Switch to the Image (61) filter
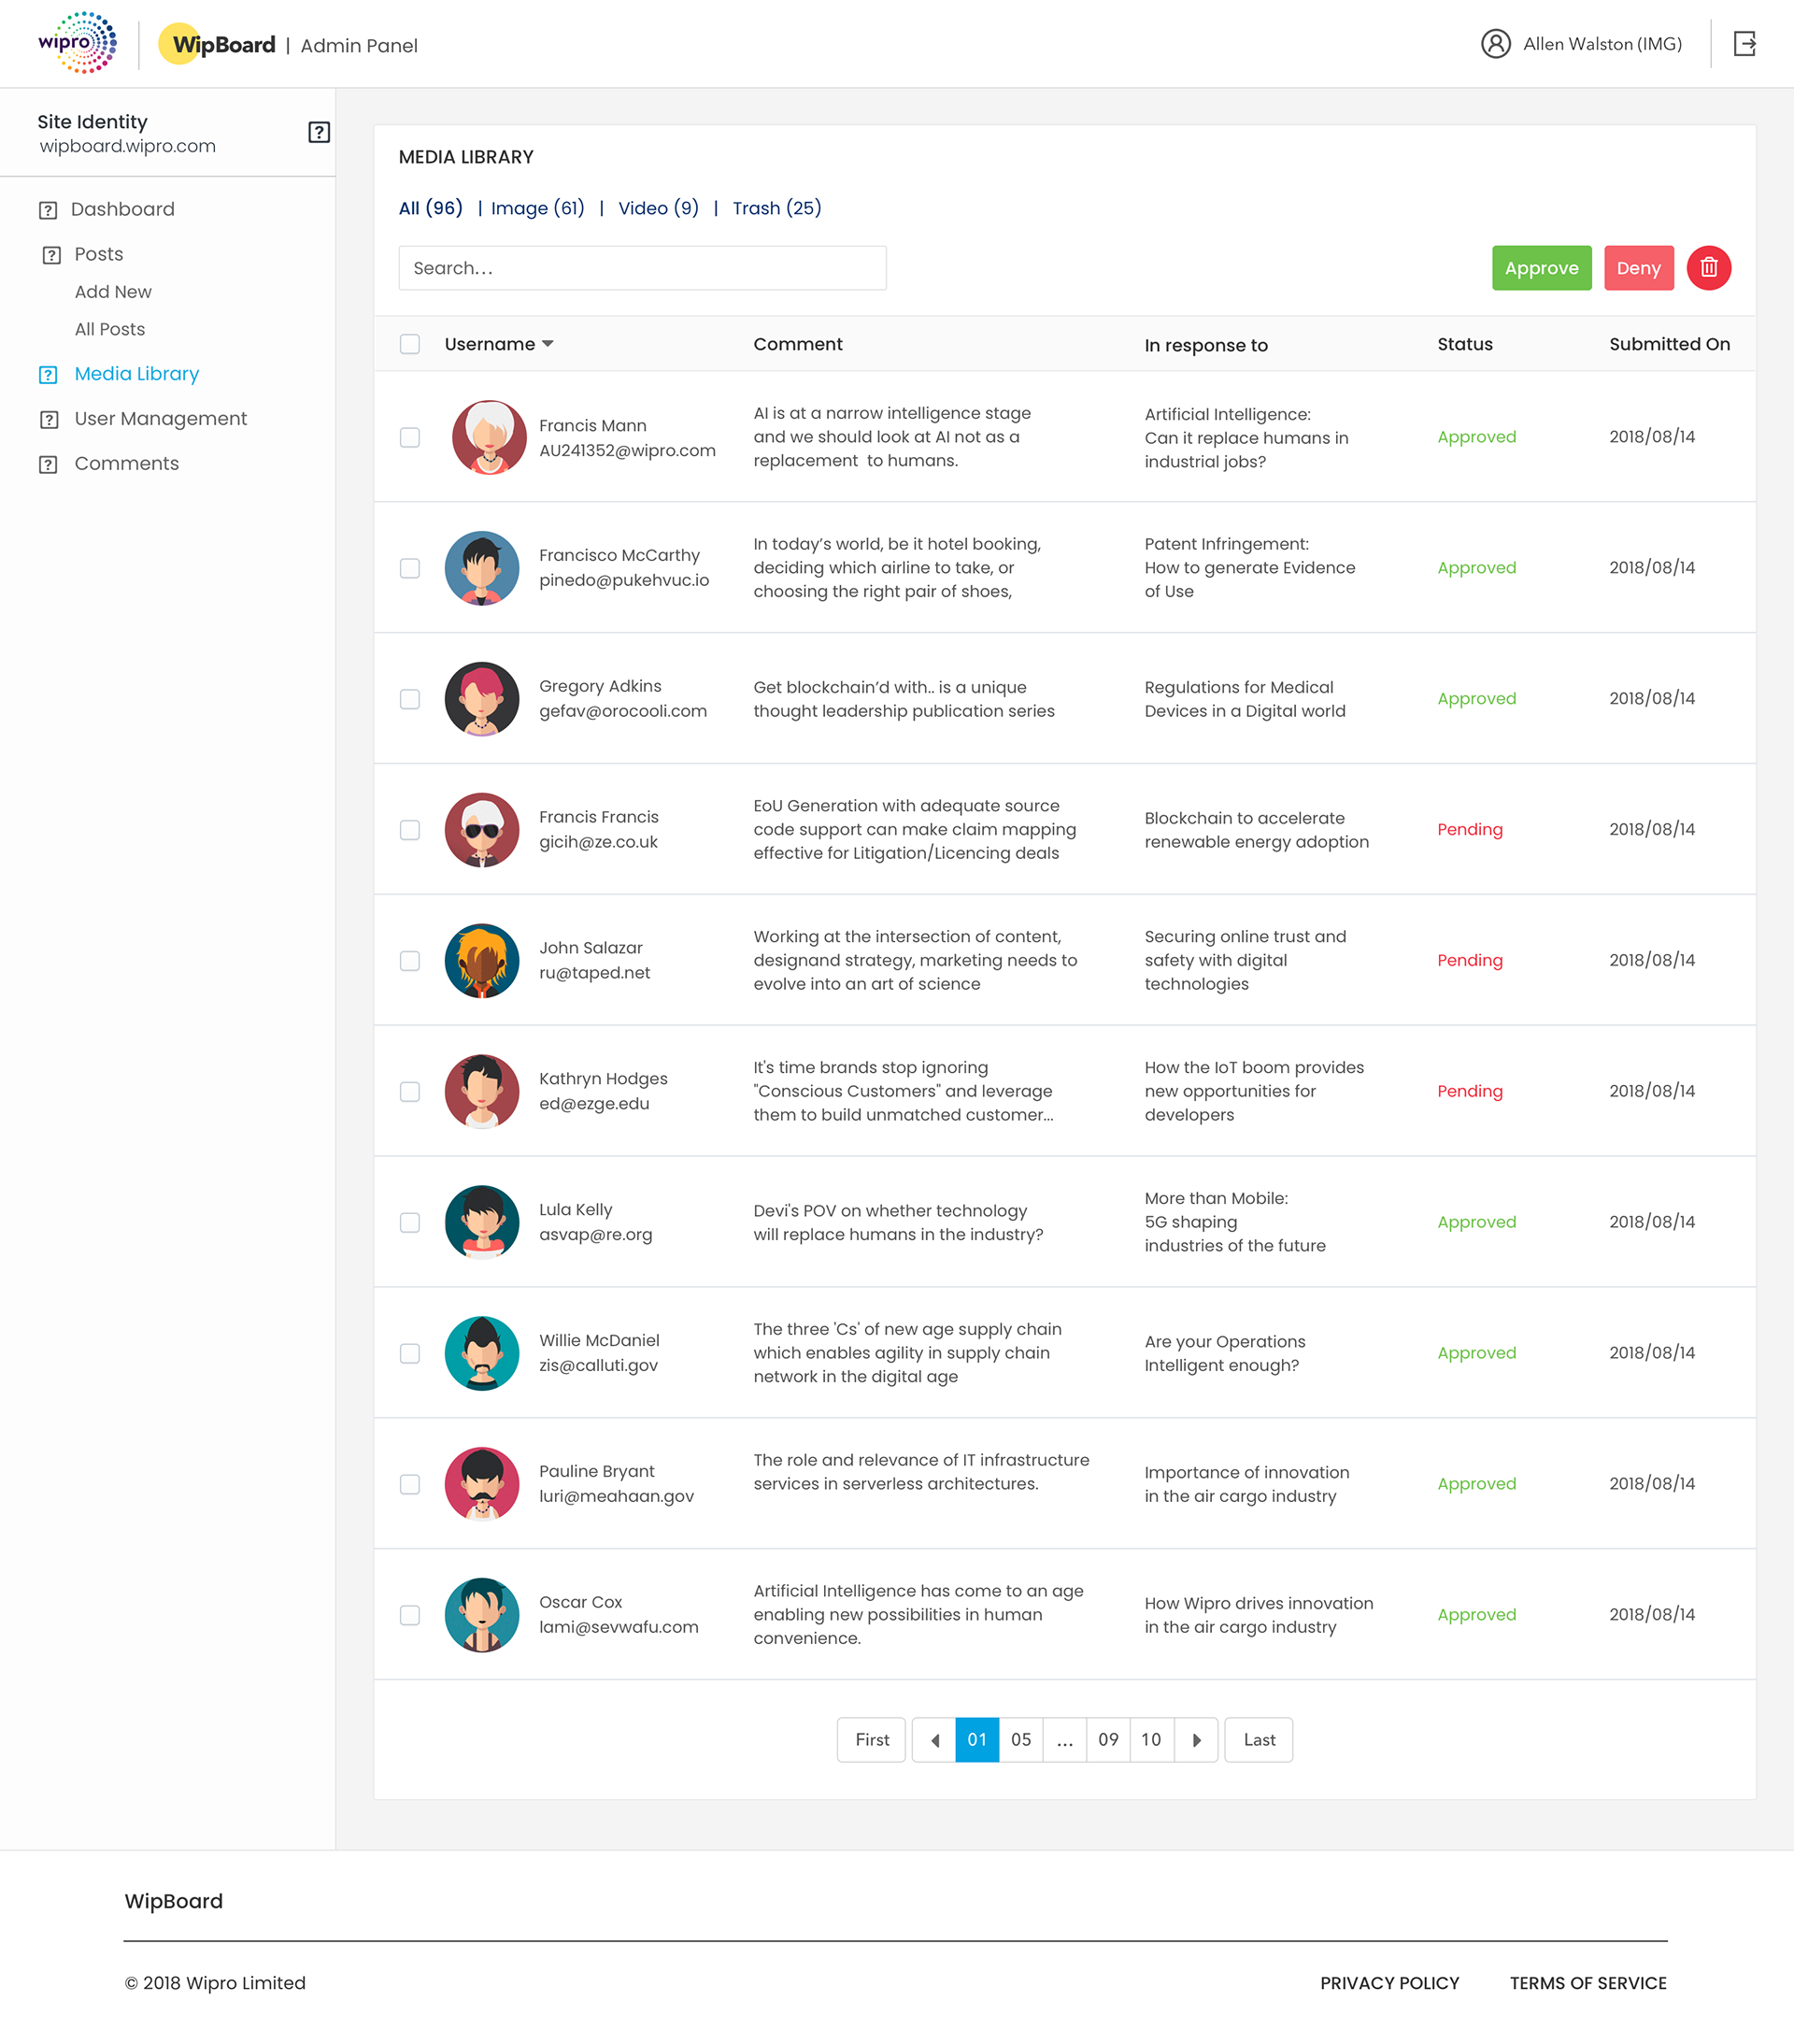 537,208
